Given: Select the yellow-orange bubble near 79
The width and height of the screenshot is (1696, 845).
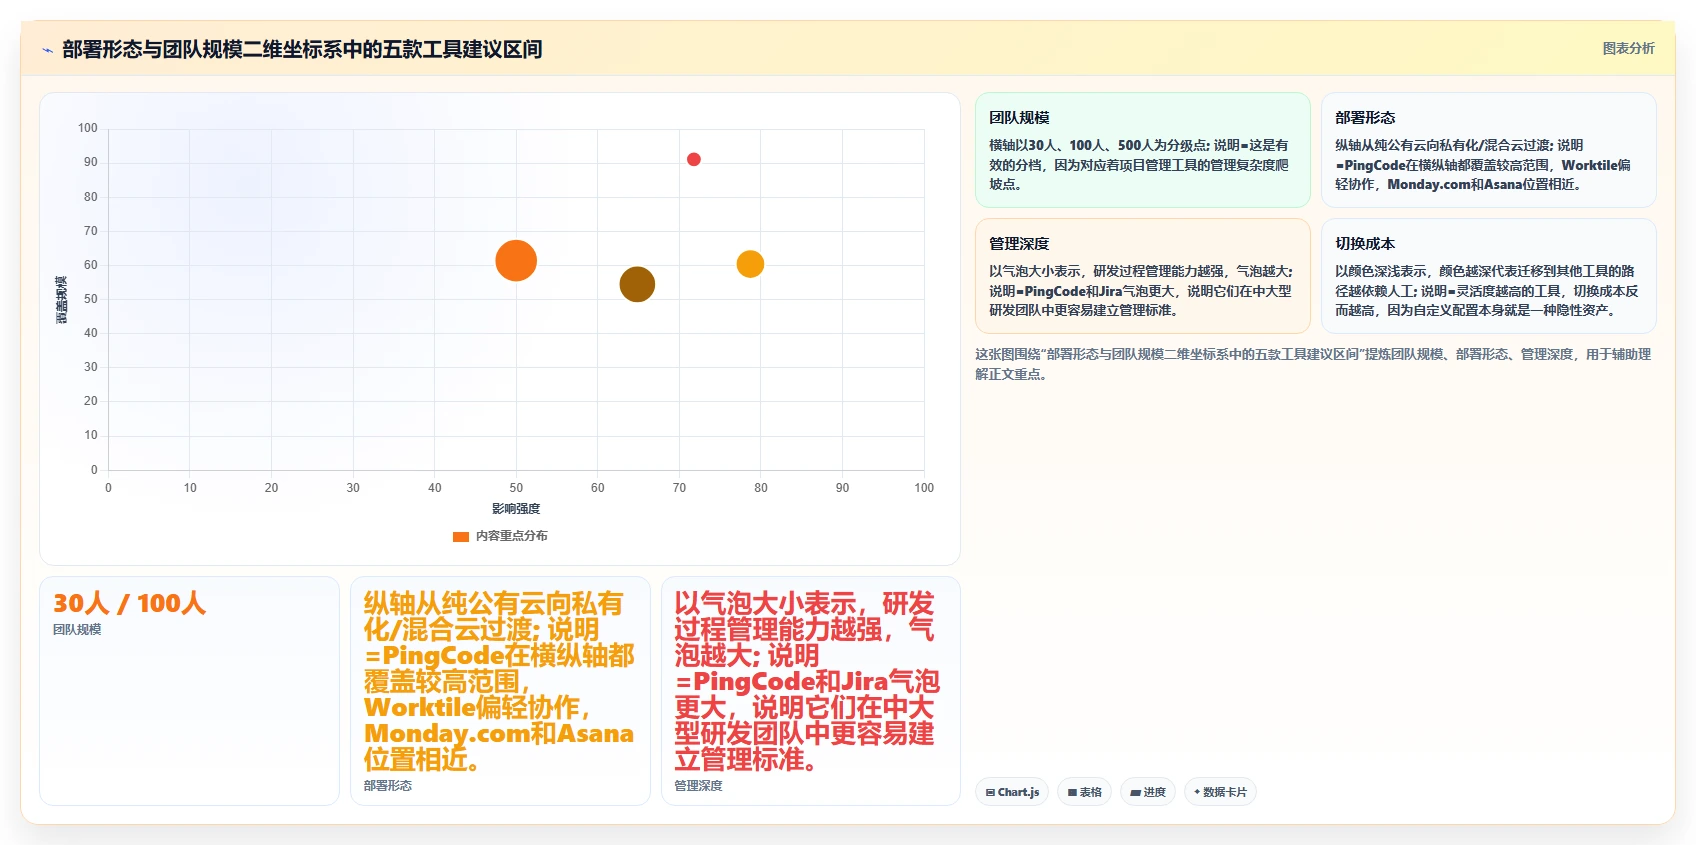Looking at the screenshot, I should tap(750, 264).
